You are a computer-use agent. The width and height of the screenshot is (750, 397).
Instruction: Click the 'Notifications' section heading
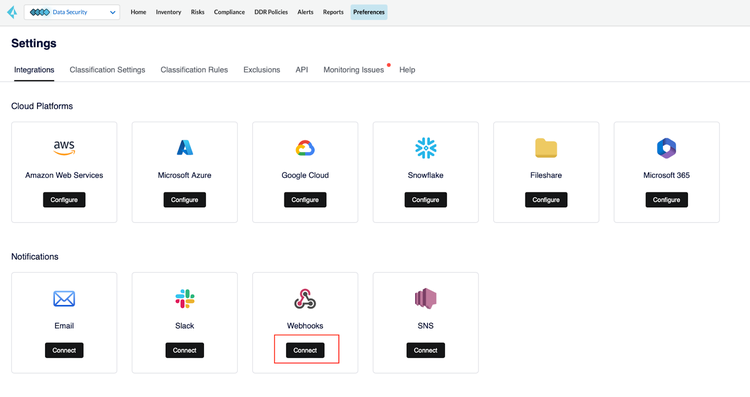click(35, 257)
